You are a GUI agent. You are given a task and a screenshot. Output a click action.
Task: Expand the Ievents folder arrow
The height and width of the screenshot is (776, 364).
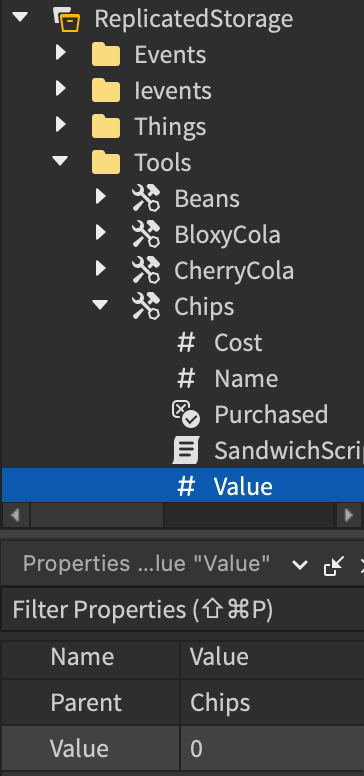pos(60,89)
